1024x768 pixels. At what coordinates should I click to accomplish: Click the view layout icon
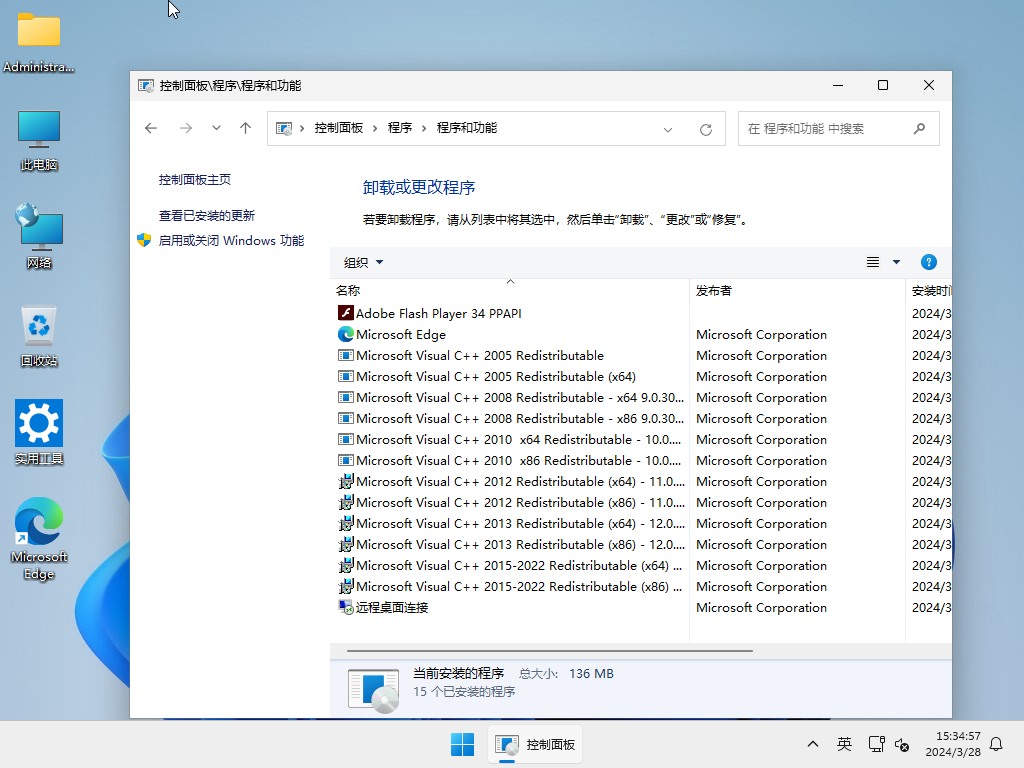[x=872, y=262]
